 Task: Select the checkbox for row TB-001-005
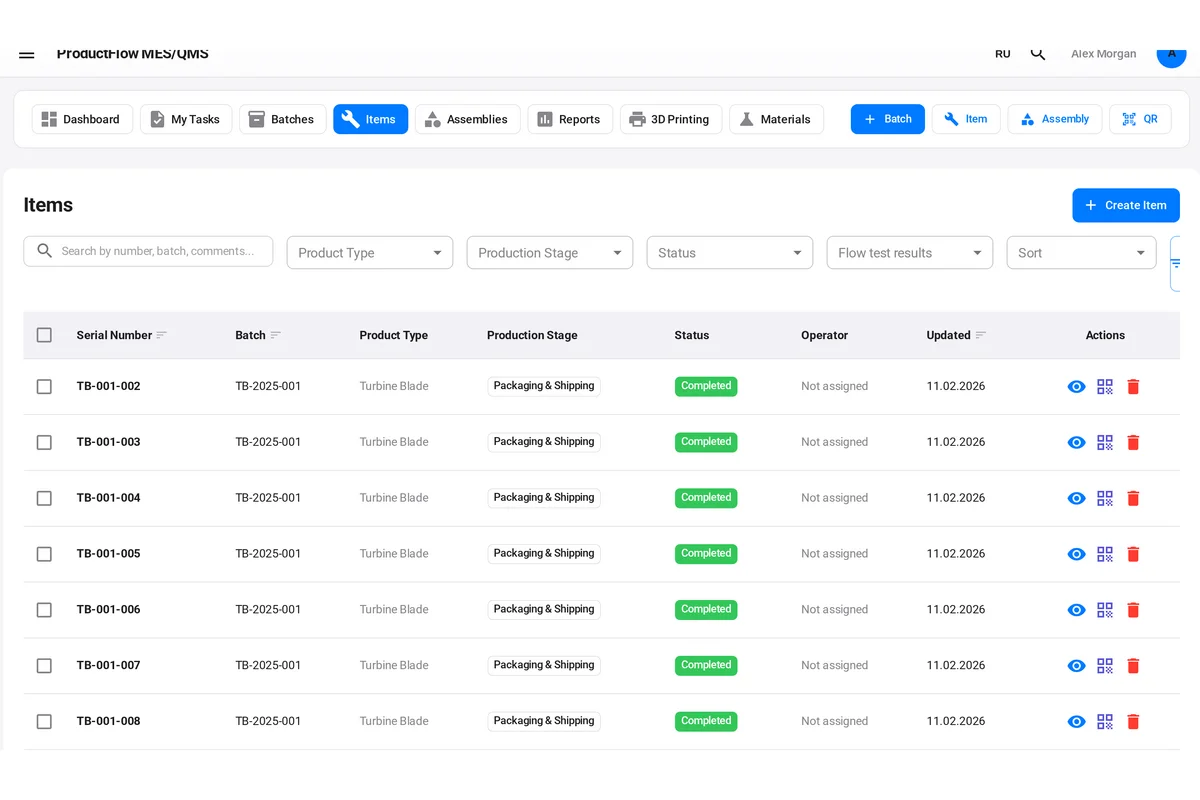[x=44, y=553]
